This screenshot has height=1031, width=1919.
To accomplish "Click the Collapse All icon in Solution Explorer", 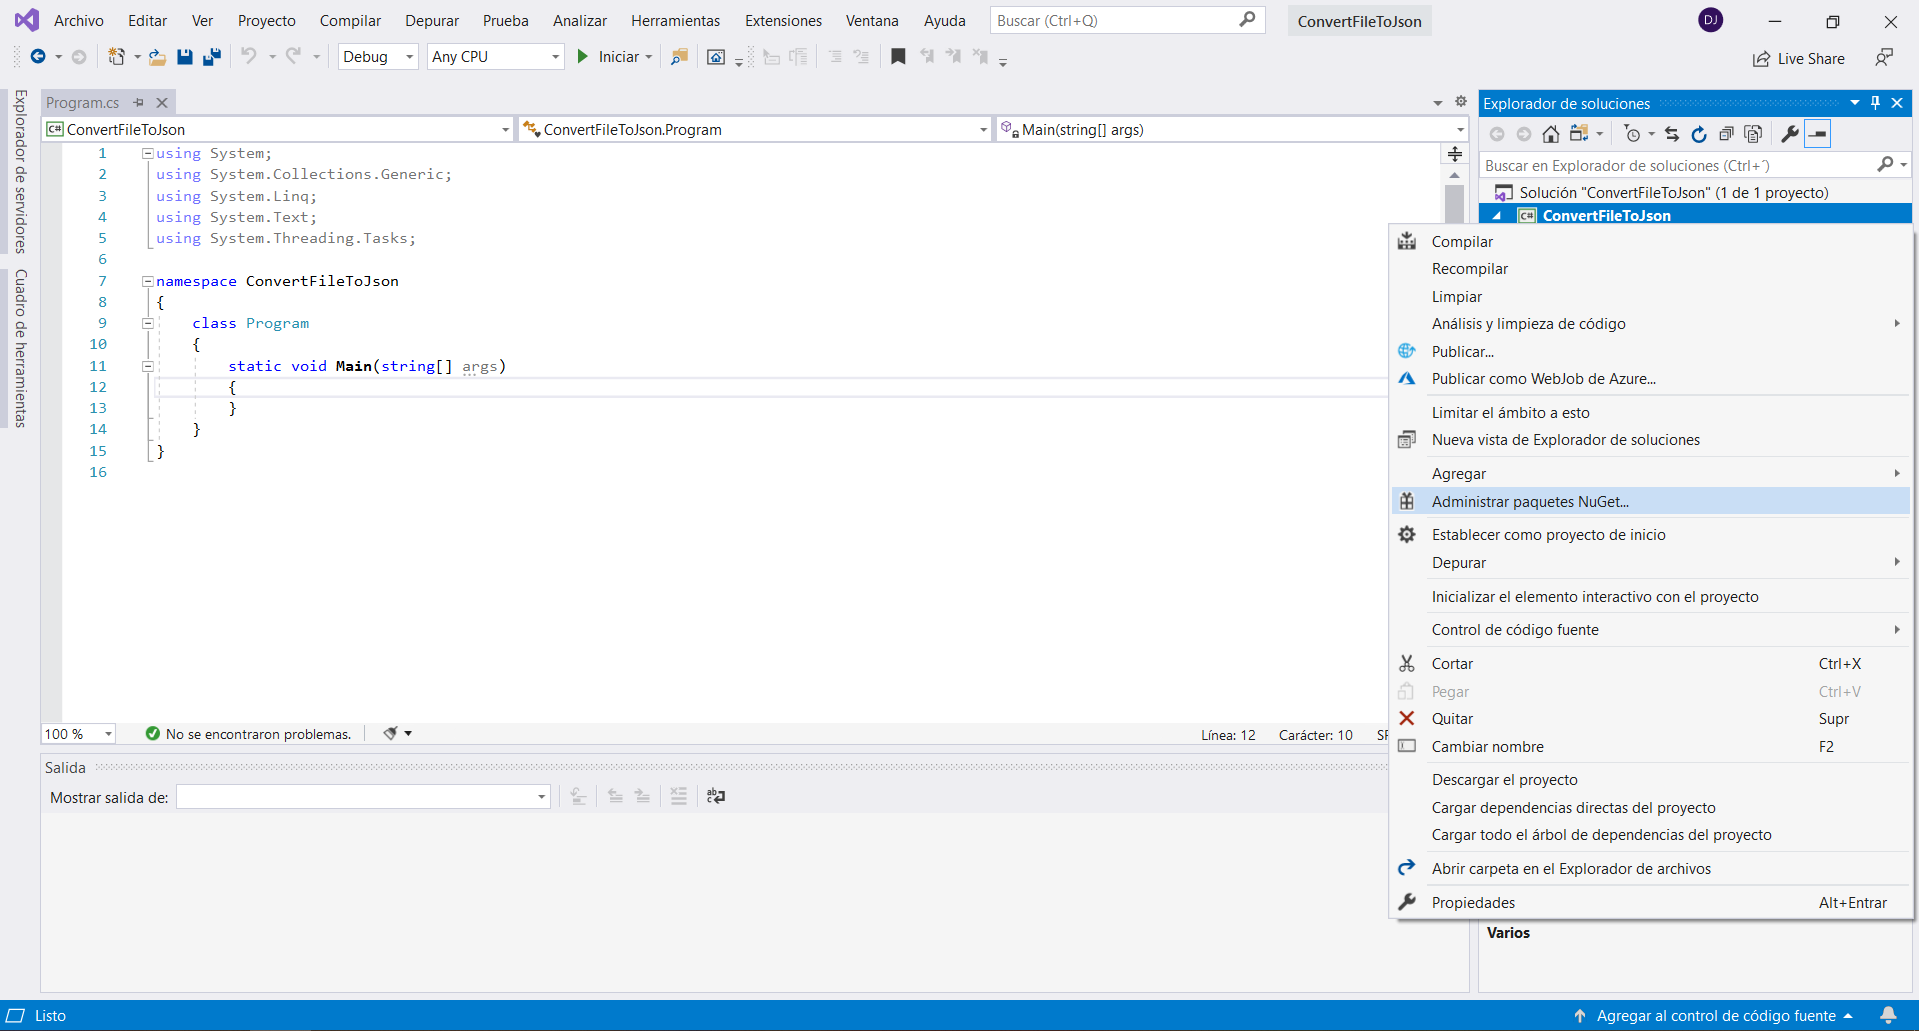I will 1726,134.
